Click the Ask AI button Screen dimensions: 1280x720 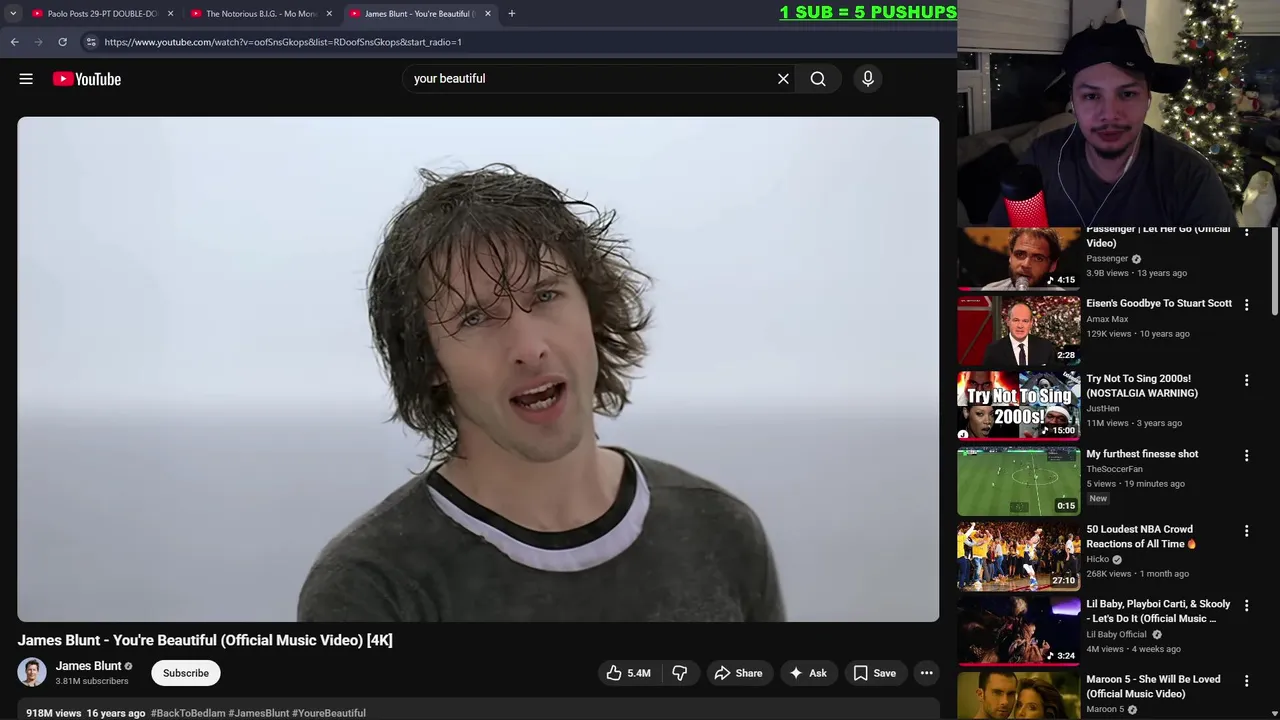point(808,673)
